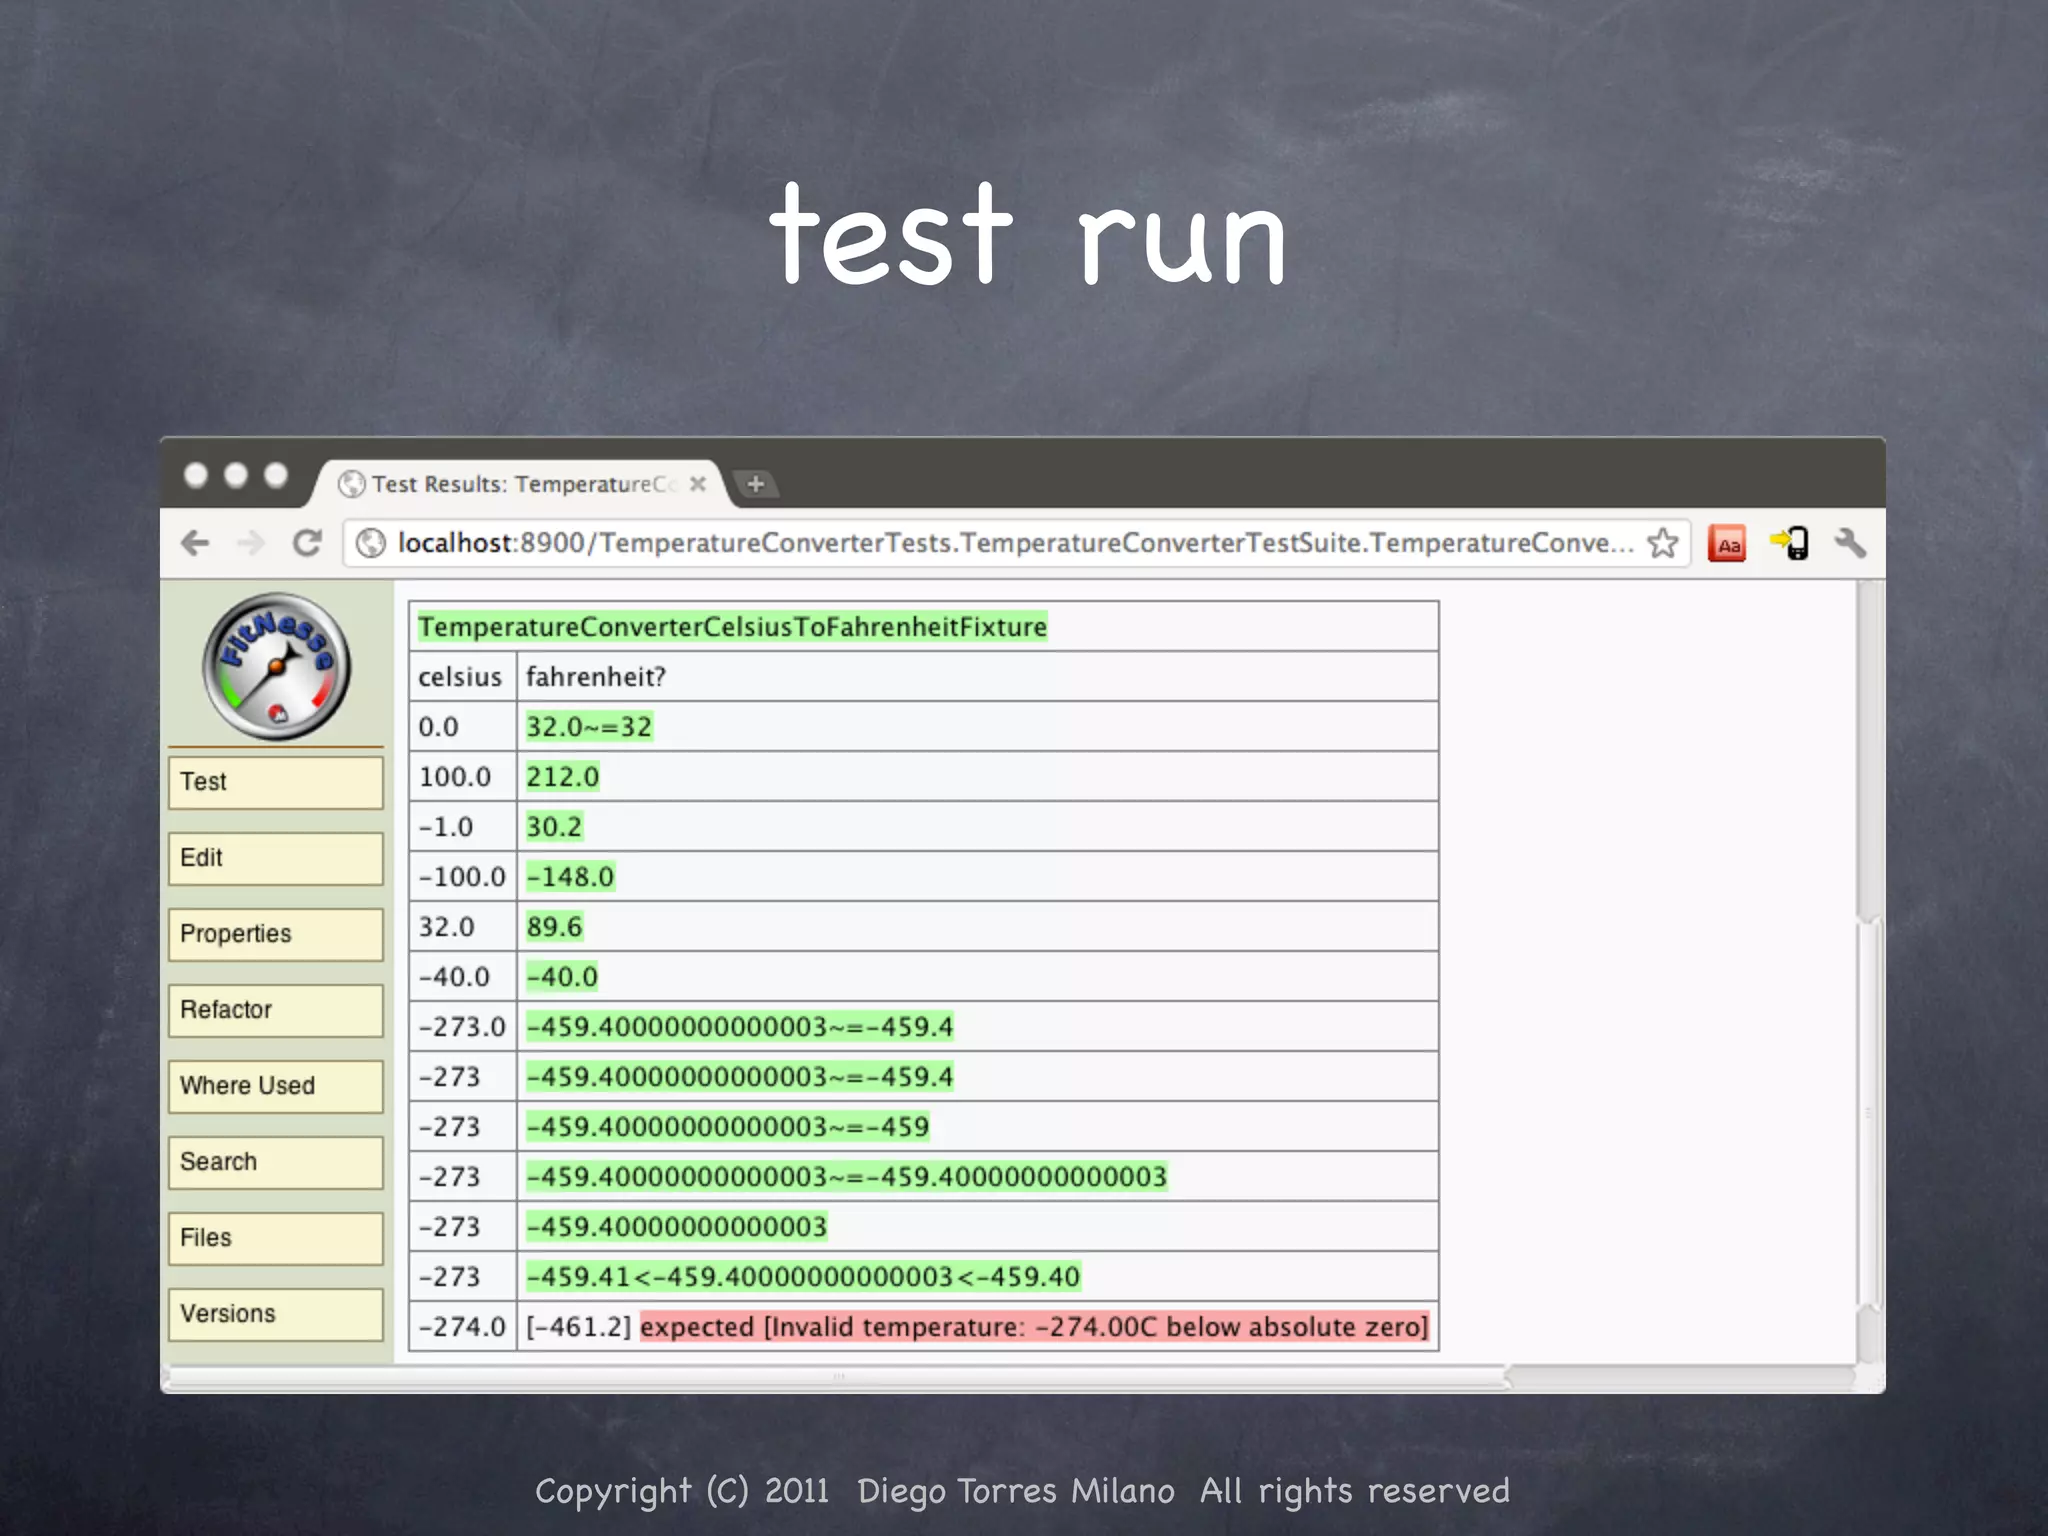Bookmark page with the star icon
Screen dimensions: 2048x1536
coord(1663,543)
